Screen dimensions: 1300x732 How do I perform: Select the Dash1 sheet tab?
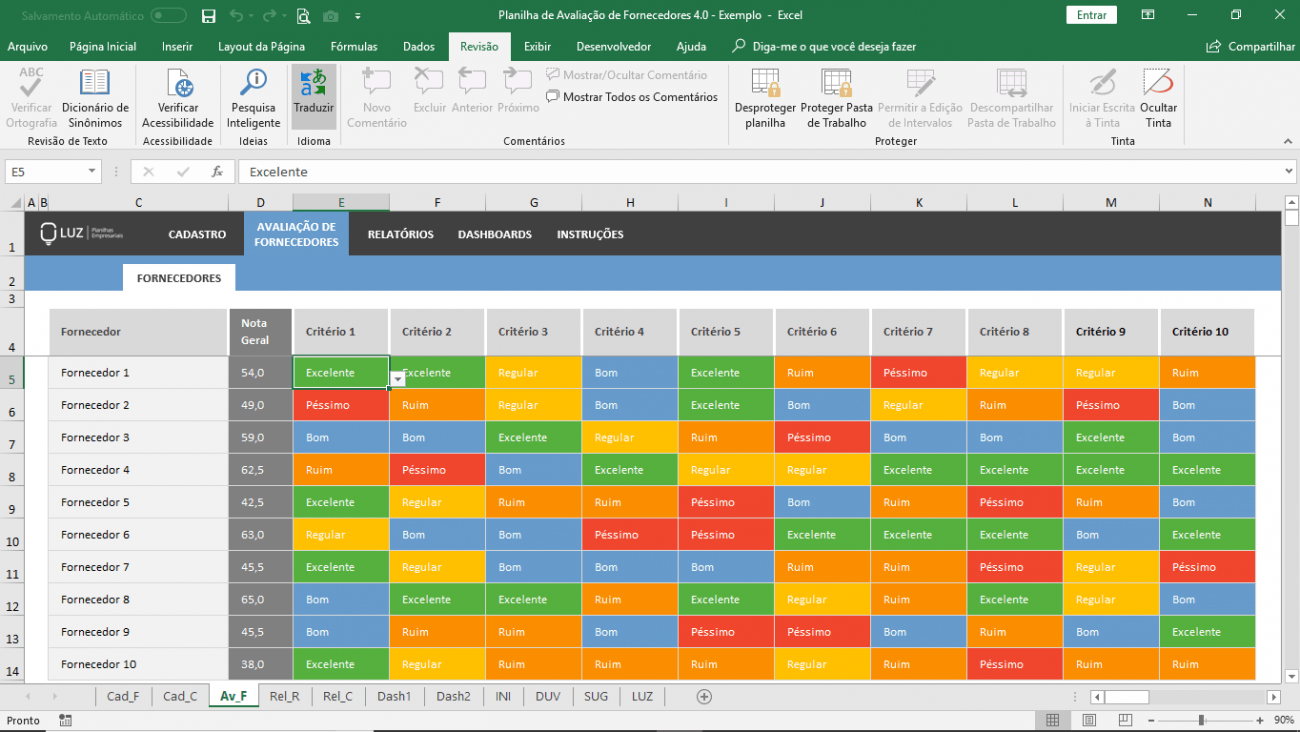coord(394,696)
